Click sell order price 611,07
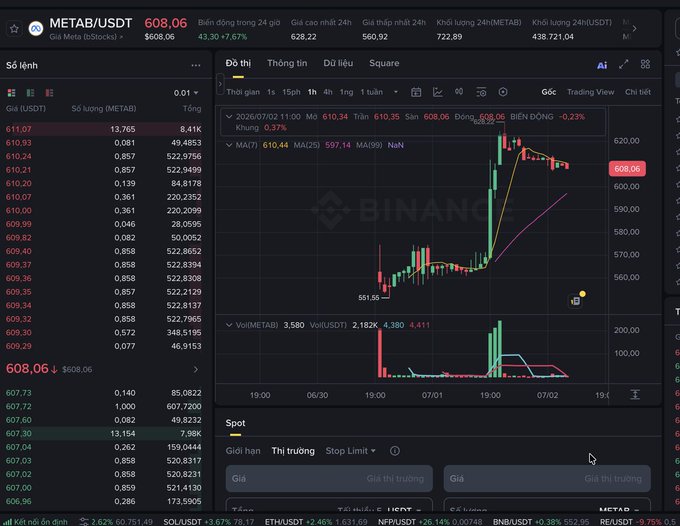680x526 pixels. click(x=19, y=129)
